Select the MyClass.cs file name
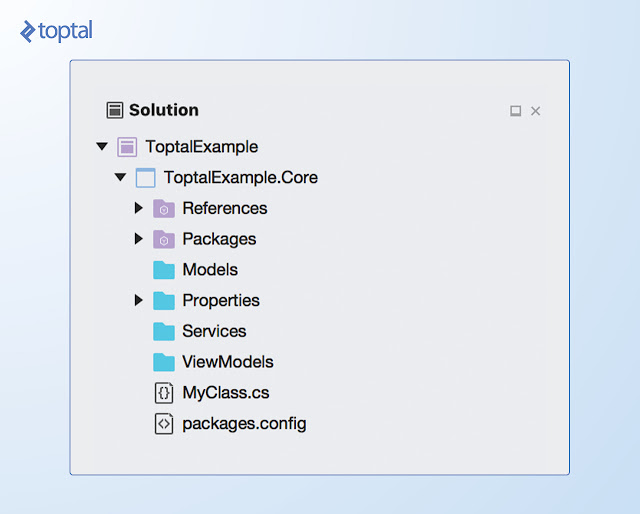Image resolution: width=640 pixels, height=514 pixels. pos(225,393)
